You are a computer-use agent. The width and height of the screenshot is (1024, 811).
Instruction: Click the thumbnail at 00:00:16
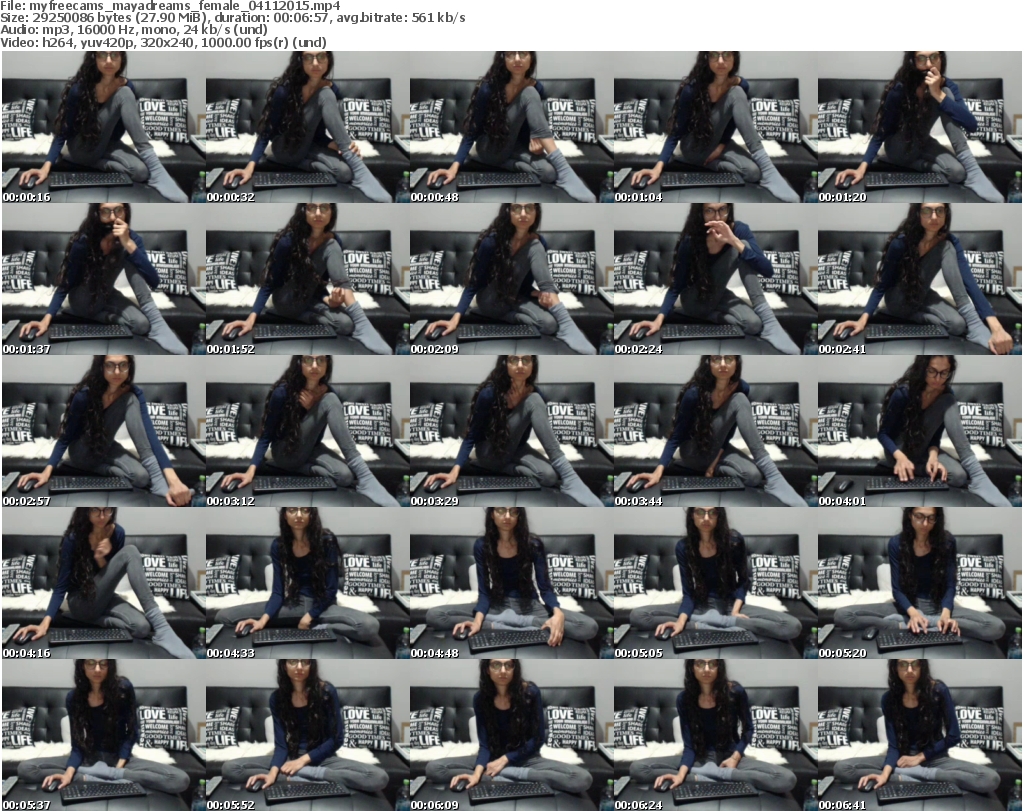click(103, 127)
